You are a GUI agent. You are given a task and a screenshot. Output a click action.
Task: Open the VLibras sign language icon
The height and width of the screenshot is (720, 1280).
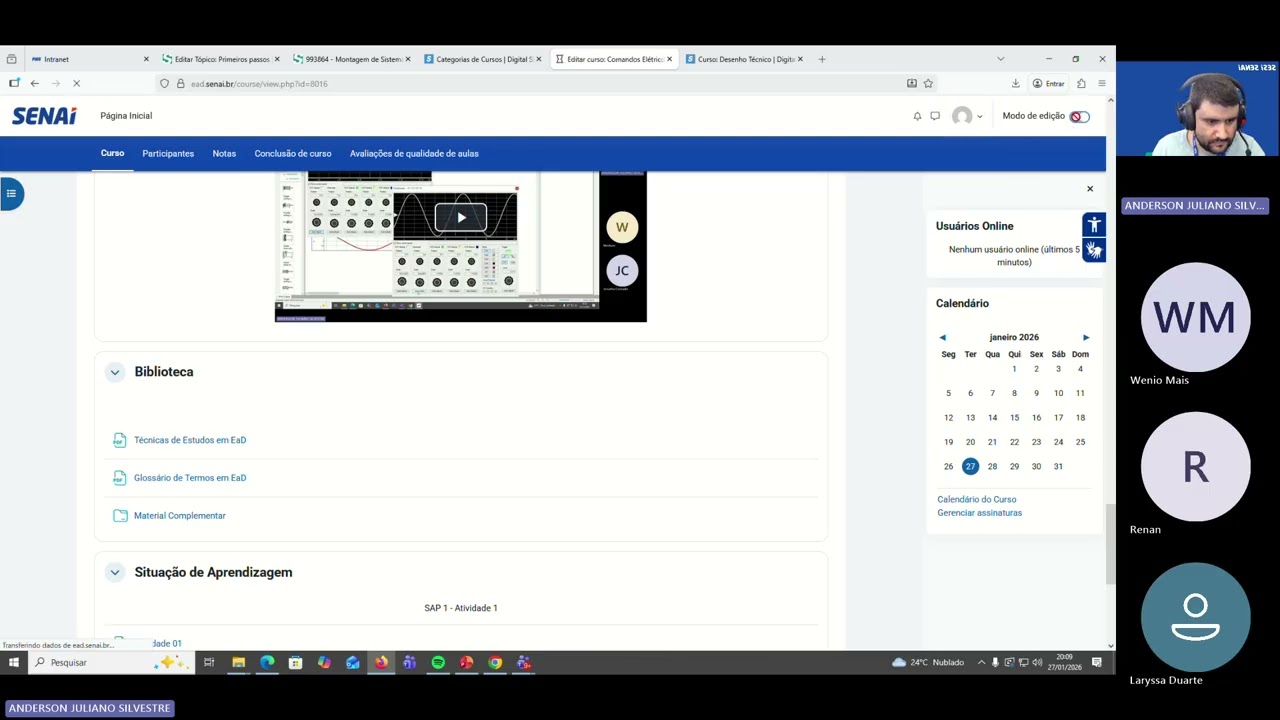coord(1094,250)
